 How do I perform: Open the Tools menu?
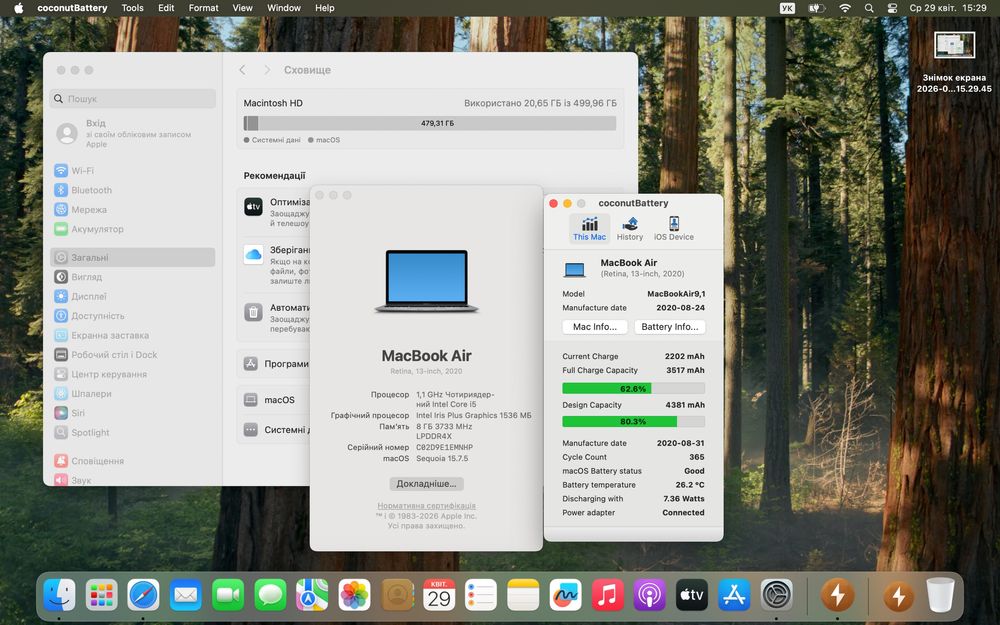tap(133, 8)
